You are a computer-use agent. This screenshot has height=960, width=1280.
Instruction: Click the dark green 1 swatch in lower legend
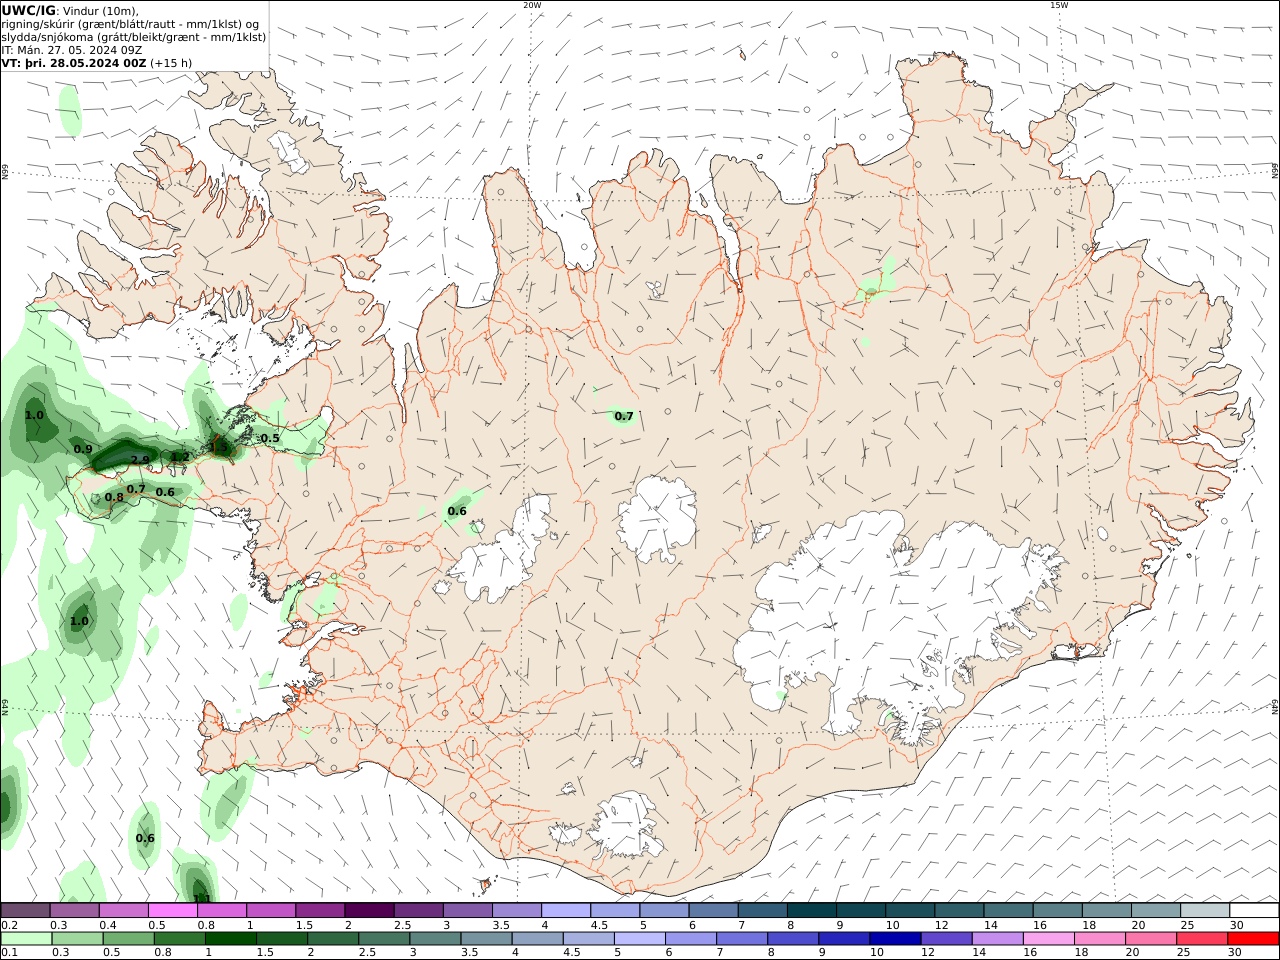coord(231,939)
